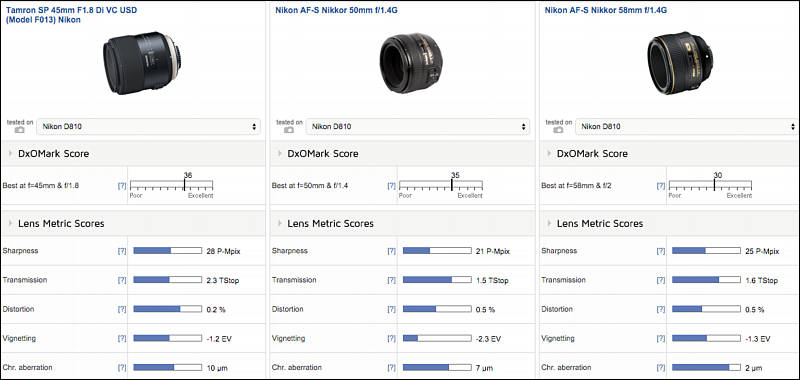800x380 pixels.
Task: Click the 2.3 TStop transmission bar
Action: click(167, 280)
